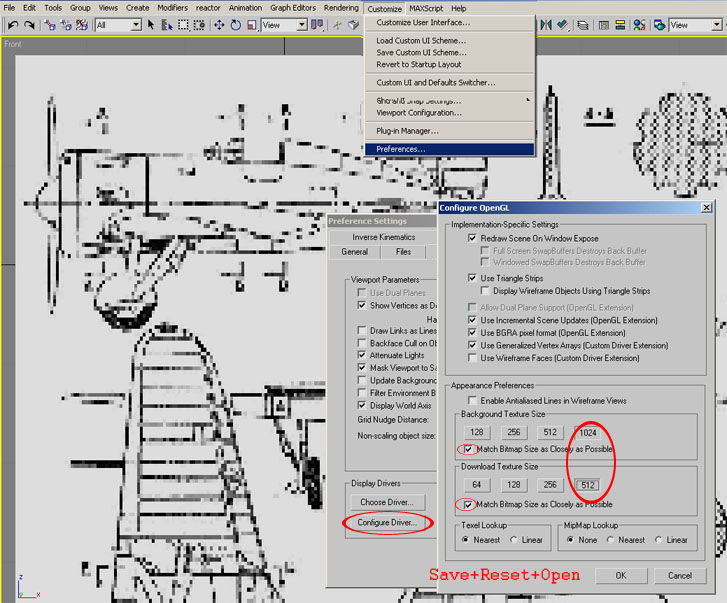Switch to the Files tab
Image resolution: width=727 pixels, height=603 pixels.
403,252
